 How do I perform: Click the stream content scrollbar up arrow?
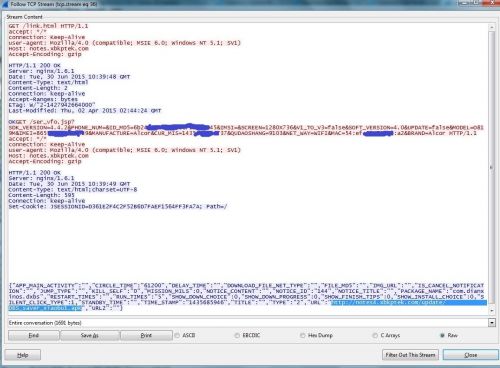coord(491,27)
